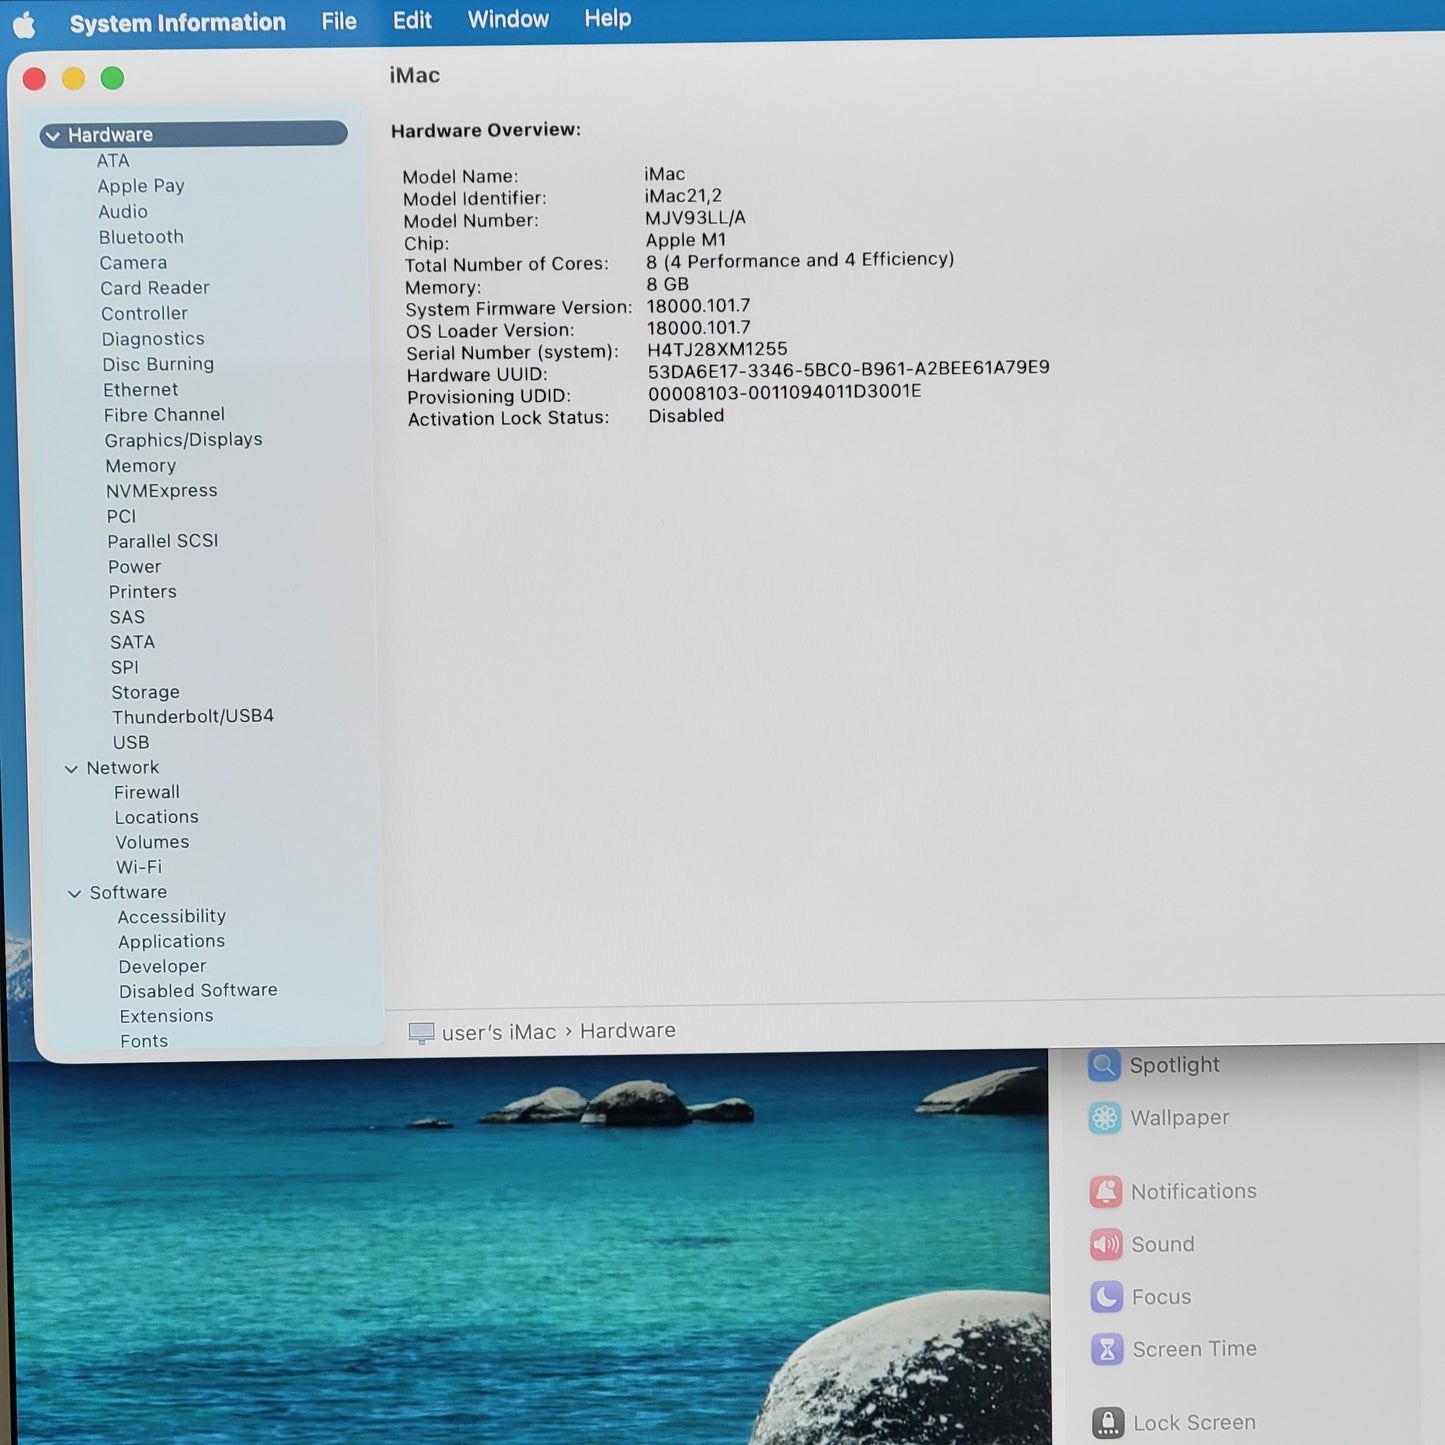Click the Hardware UUID value
1445x1445 pixels.
[849, 370]
